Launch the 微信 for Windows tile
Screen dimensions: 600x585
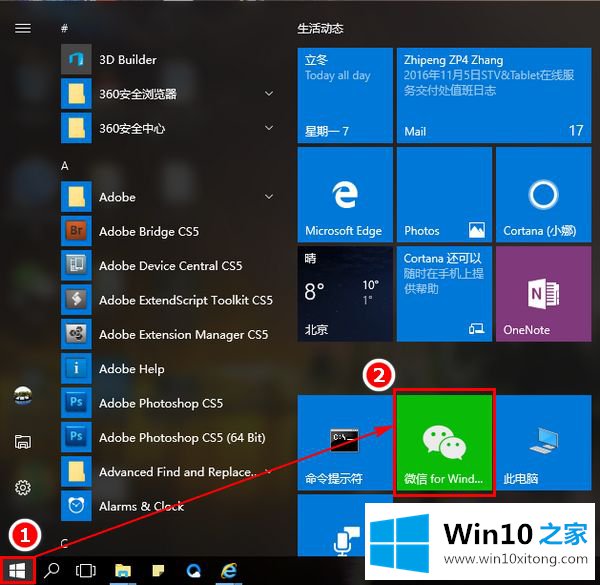(444, 443)
